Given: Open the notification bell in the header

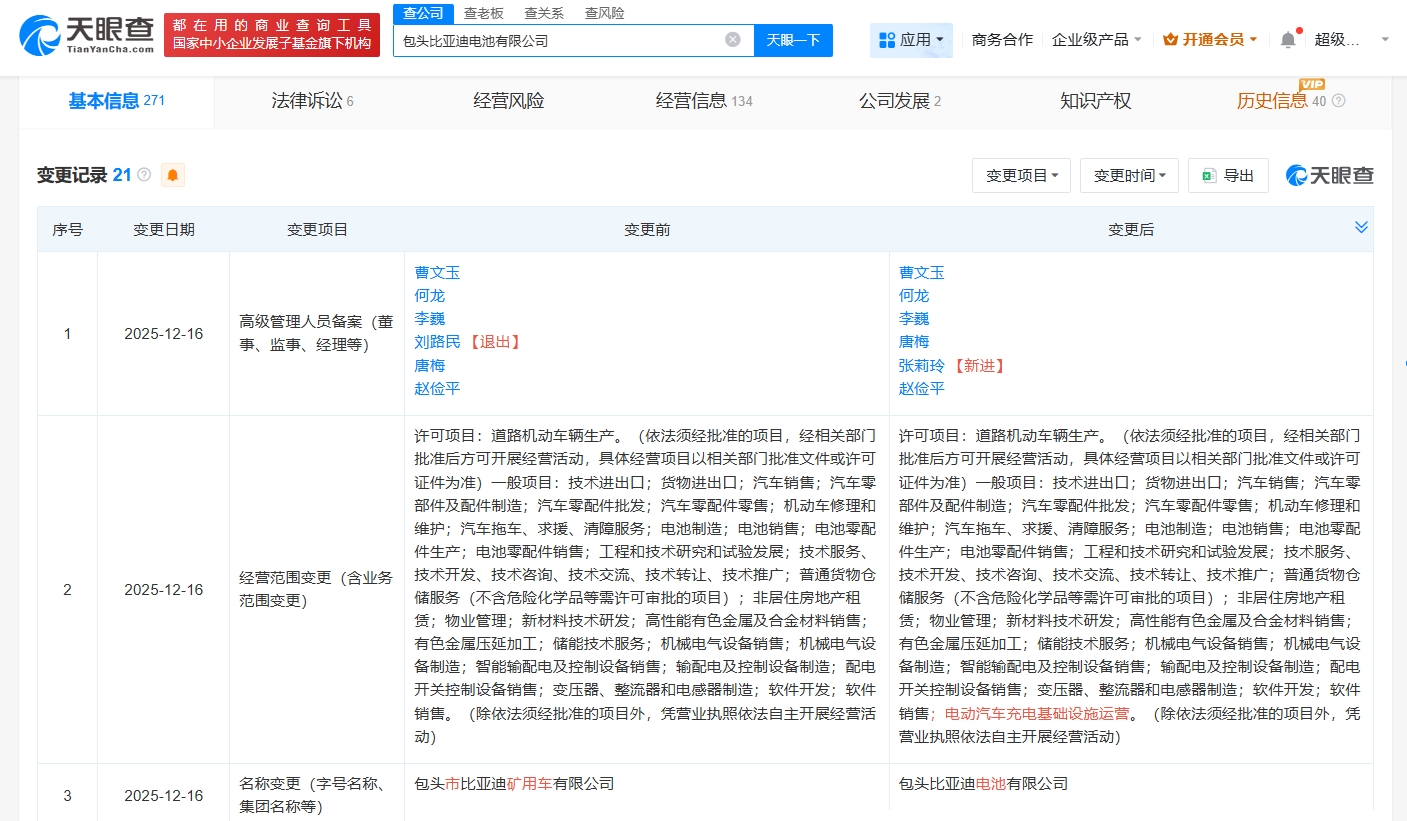Looking at the screenshot, I should tap(1288, 40).
